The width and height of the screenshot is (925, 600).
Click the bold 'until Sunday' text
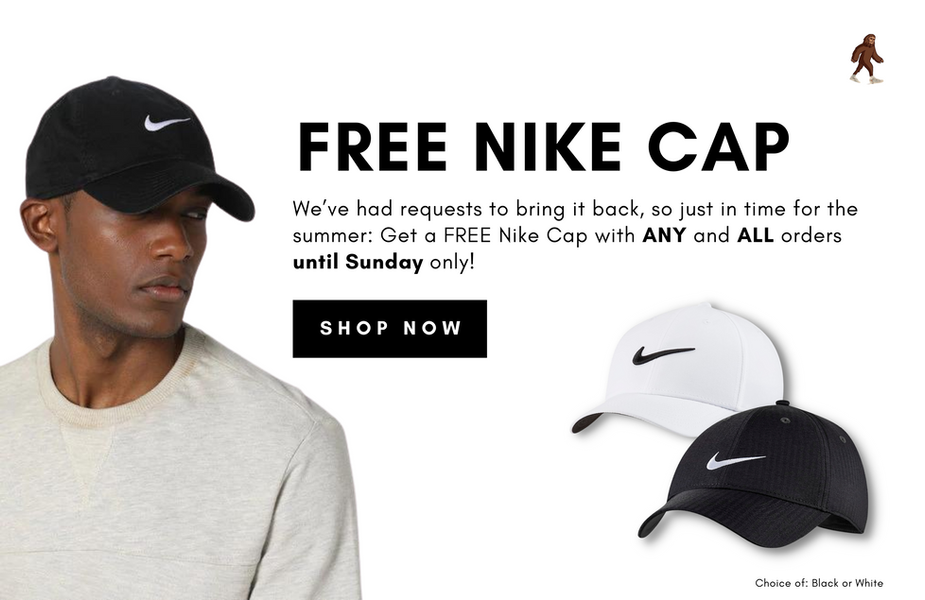pyautogui.click(x=357, y=261)
